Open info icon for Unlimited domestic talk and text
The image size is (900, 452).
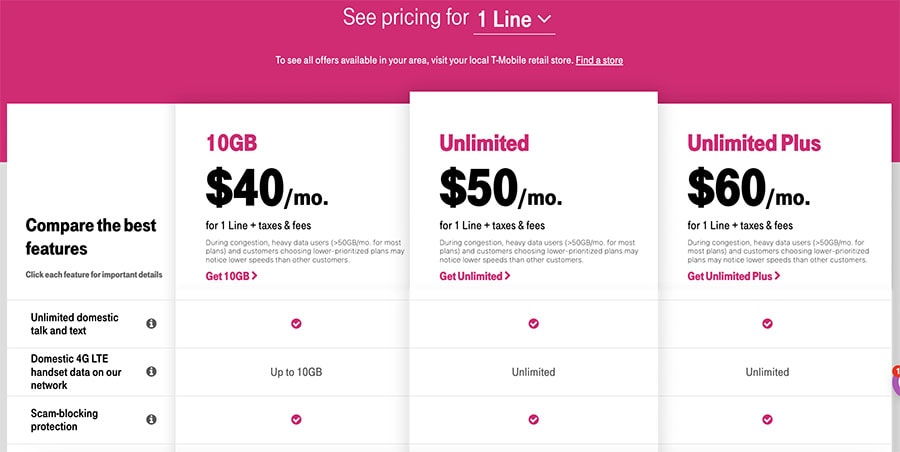tap(152, 324)
